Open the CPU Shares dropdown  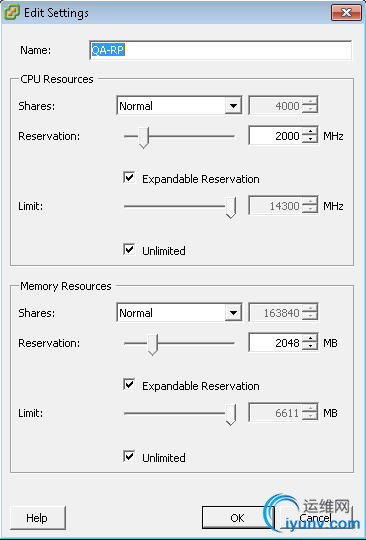click(x=179, y=106)
